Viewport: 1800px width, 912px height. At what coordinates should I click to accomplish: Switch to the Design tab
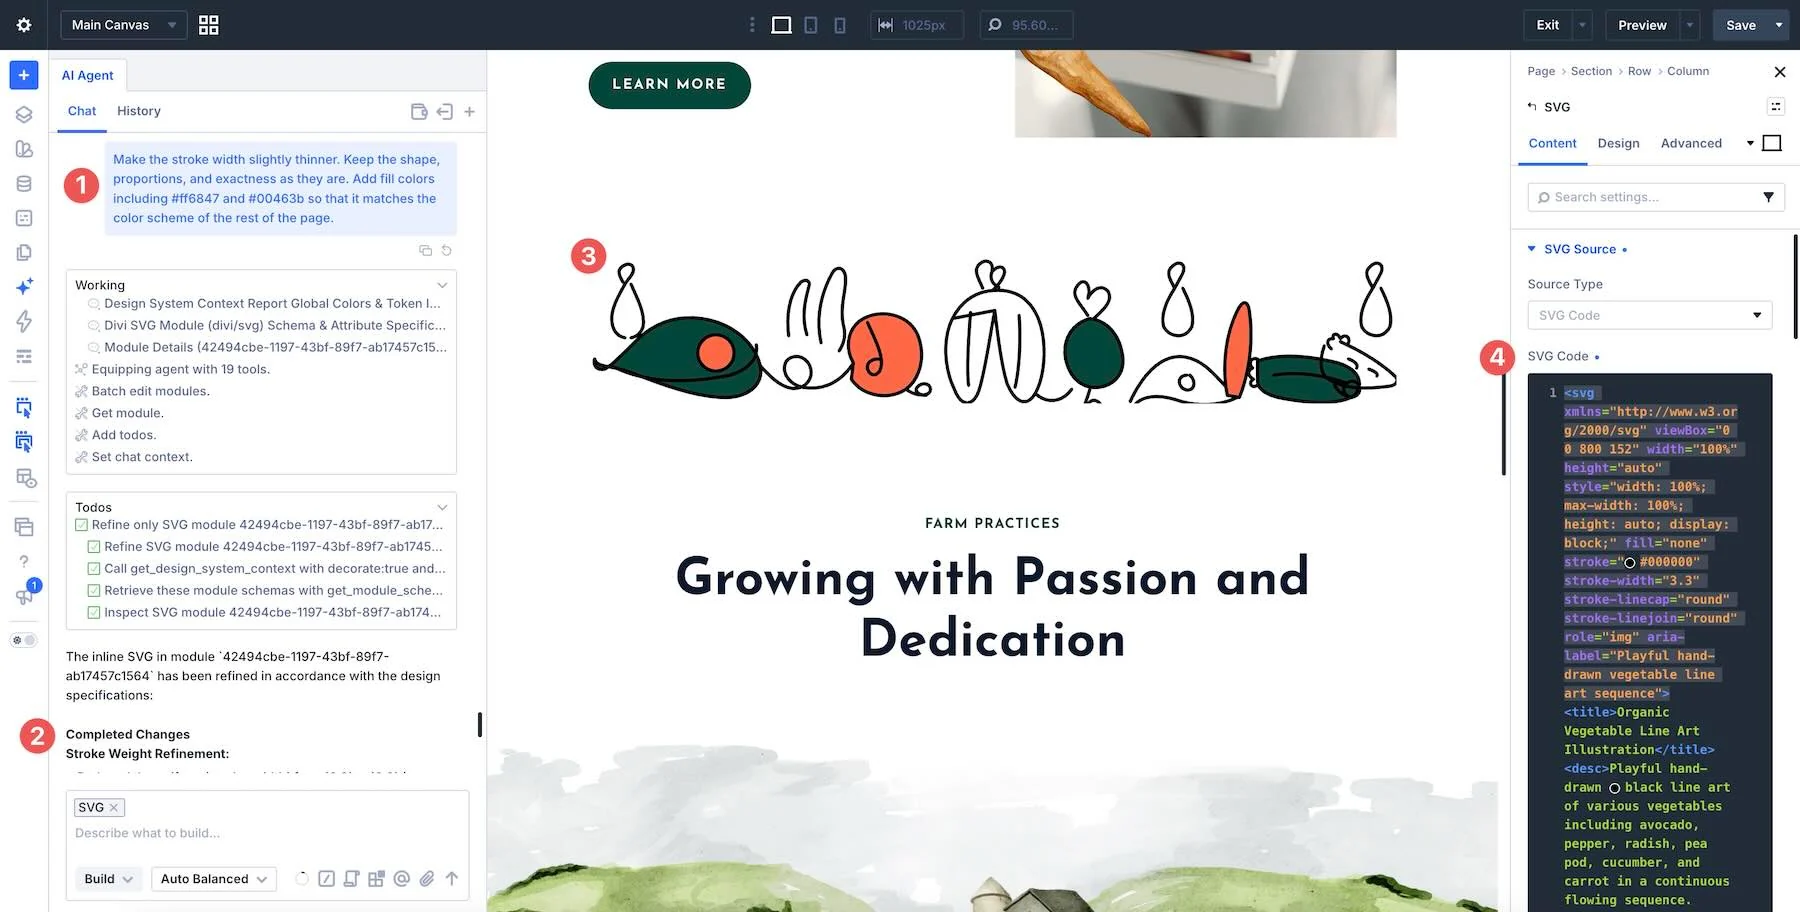pyautogui.click(x=1618, y=143)
